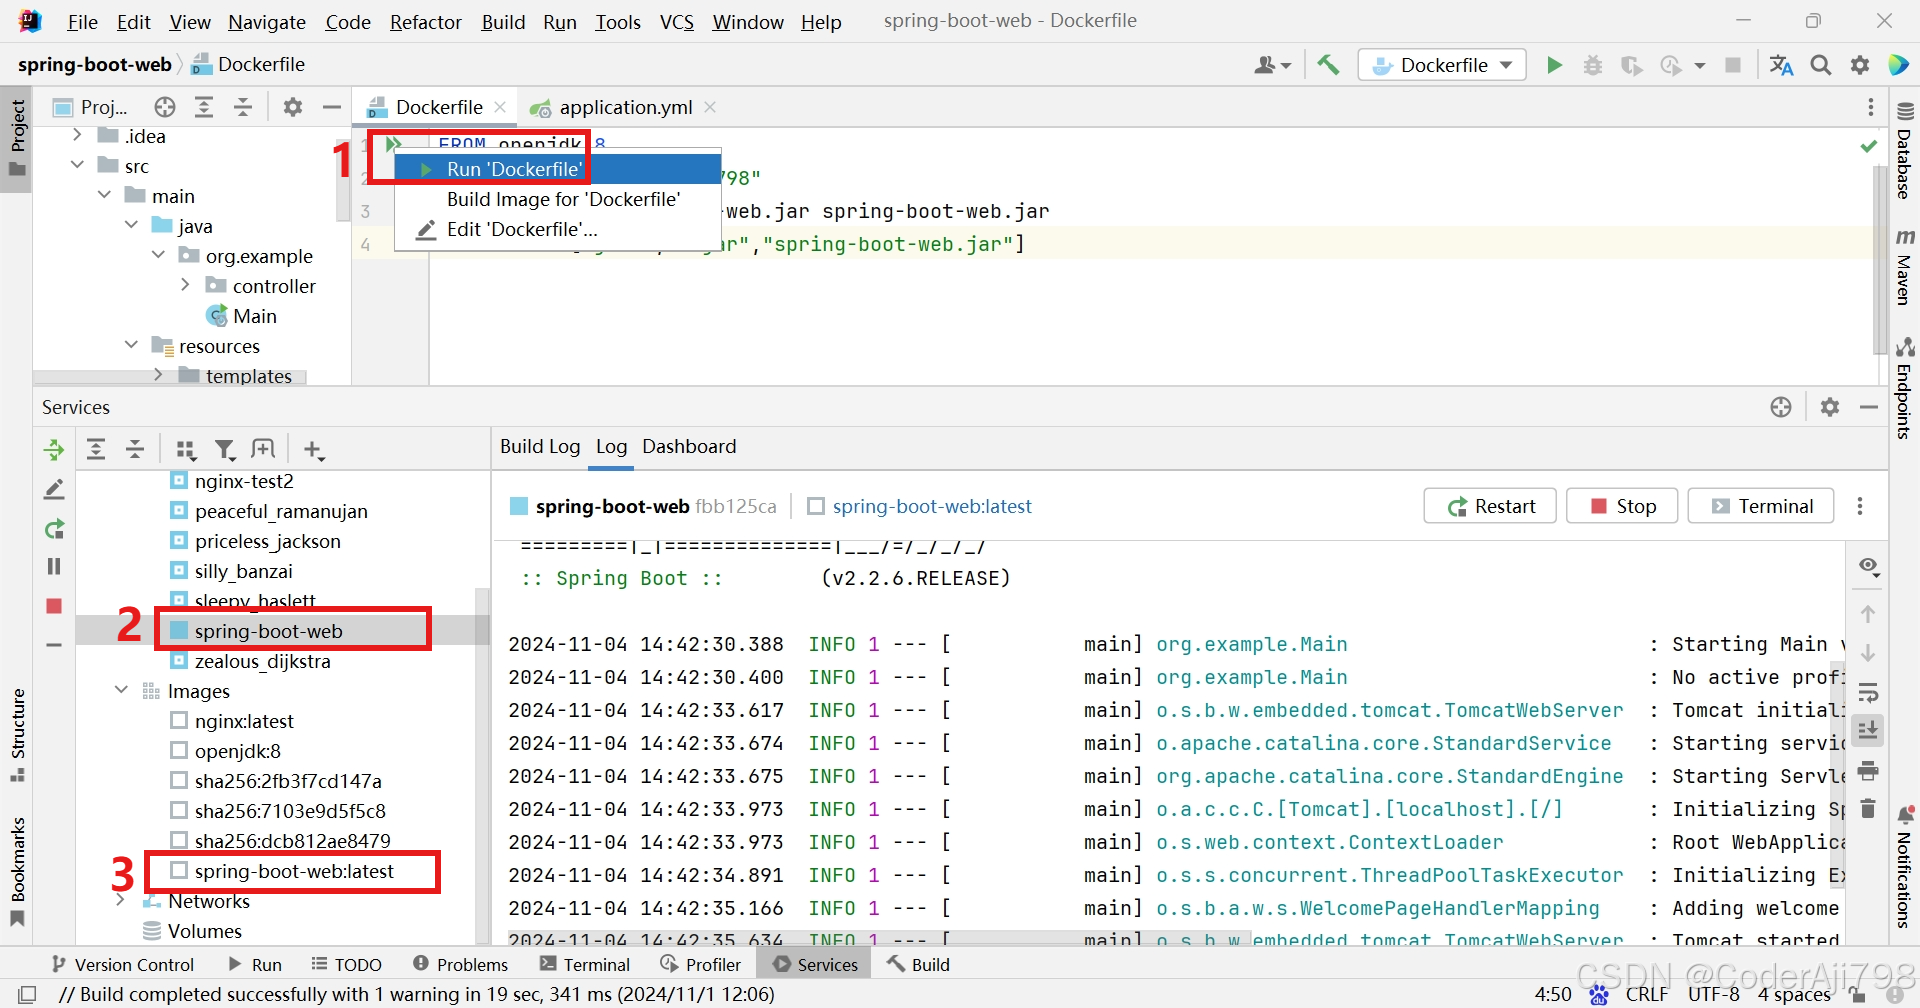The image size is (1920, 1008).
Task: Click the log horizontal scrollbar
Action: (880, 938)
